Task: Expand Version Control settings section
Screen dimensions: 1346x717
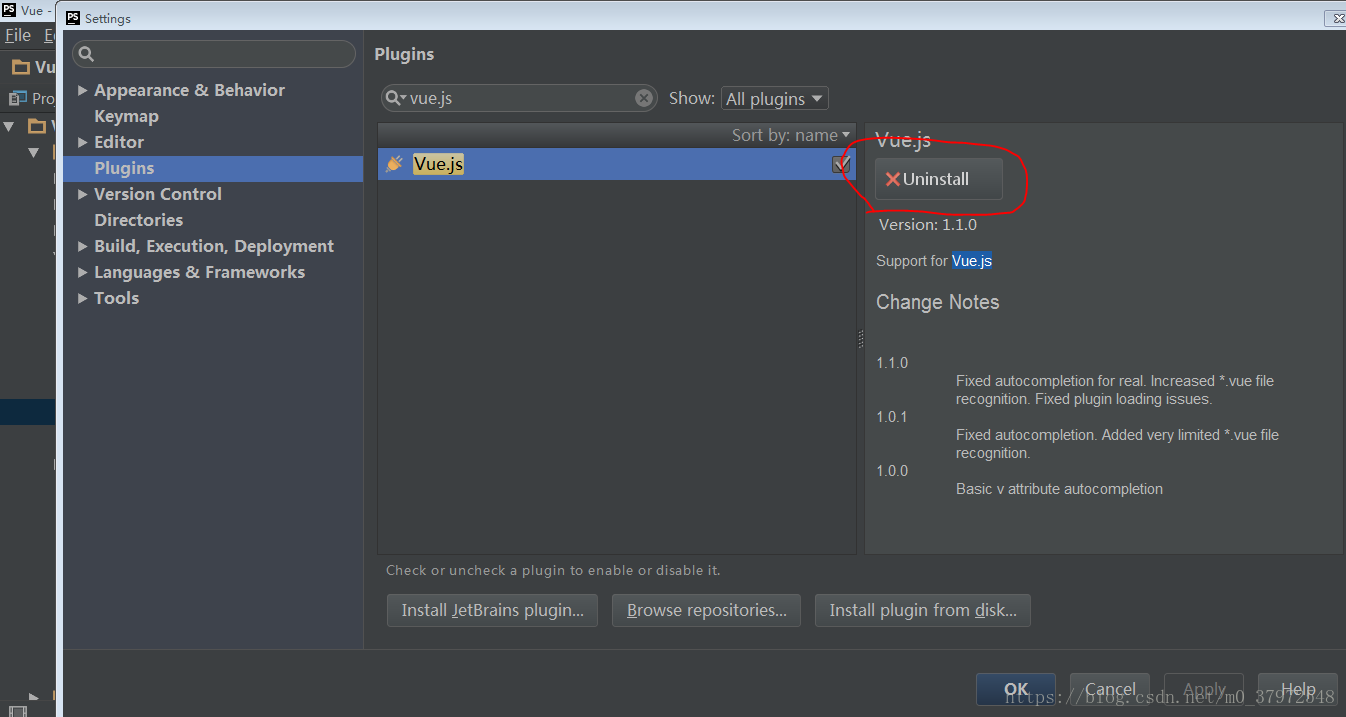Action: pos(82,194)
